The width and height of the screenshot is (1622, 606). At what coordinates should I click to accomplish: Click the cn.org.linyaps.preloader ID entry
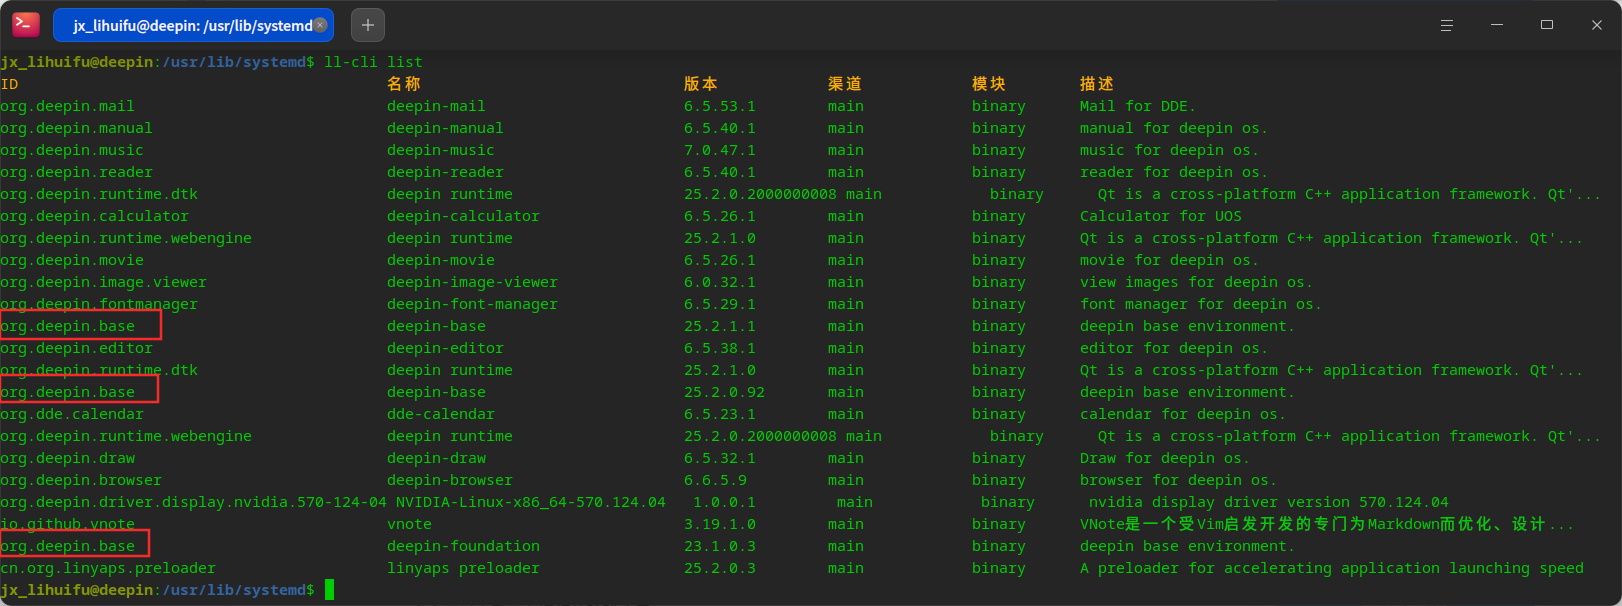pyautogui.click(x=108, y=568)
